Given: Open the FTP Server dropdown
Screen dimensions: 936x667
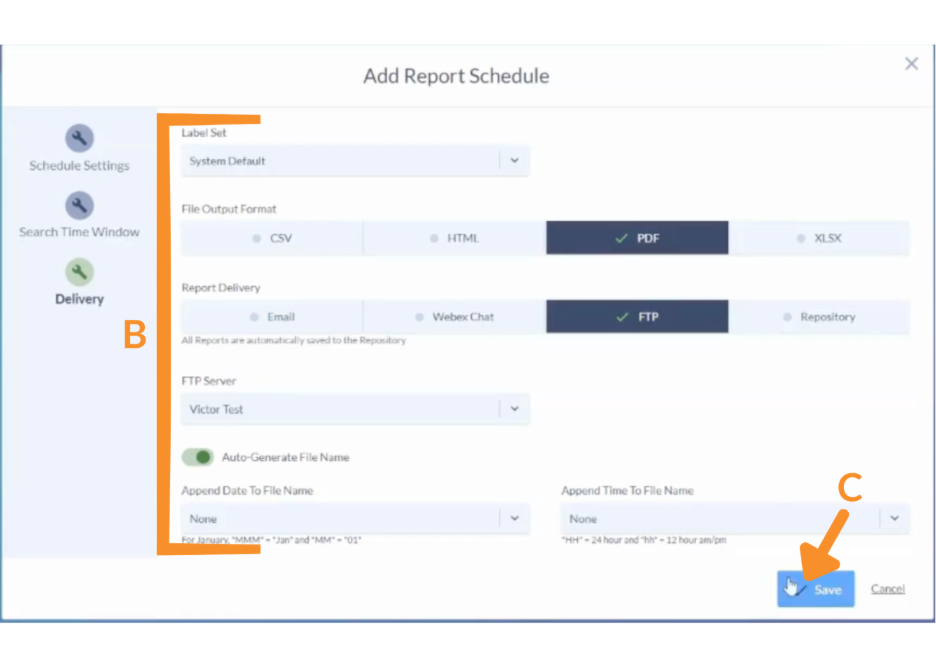Looking at the screenshot, I should tap(514, 408).
